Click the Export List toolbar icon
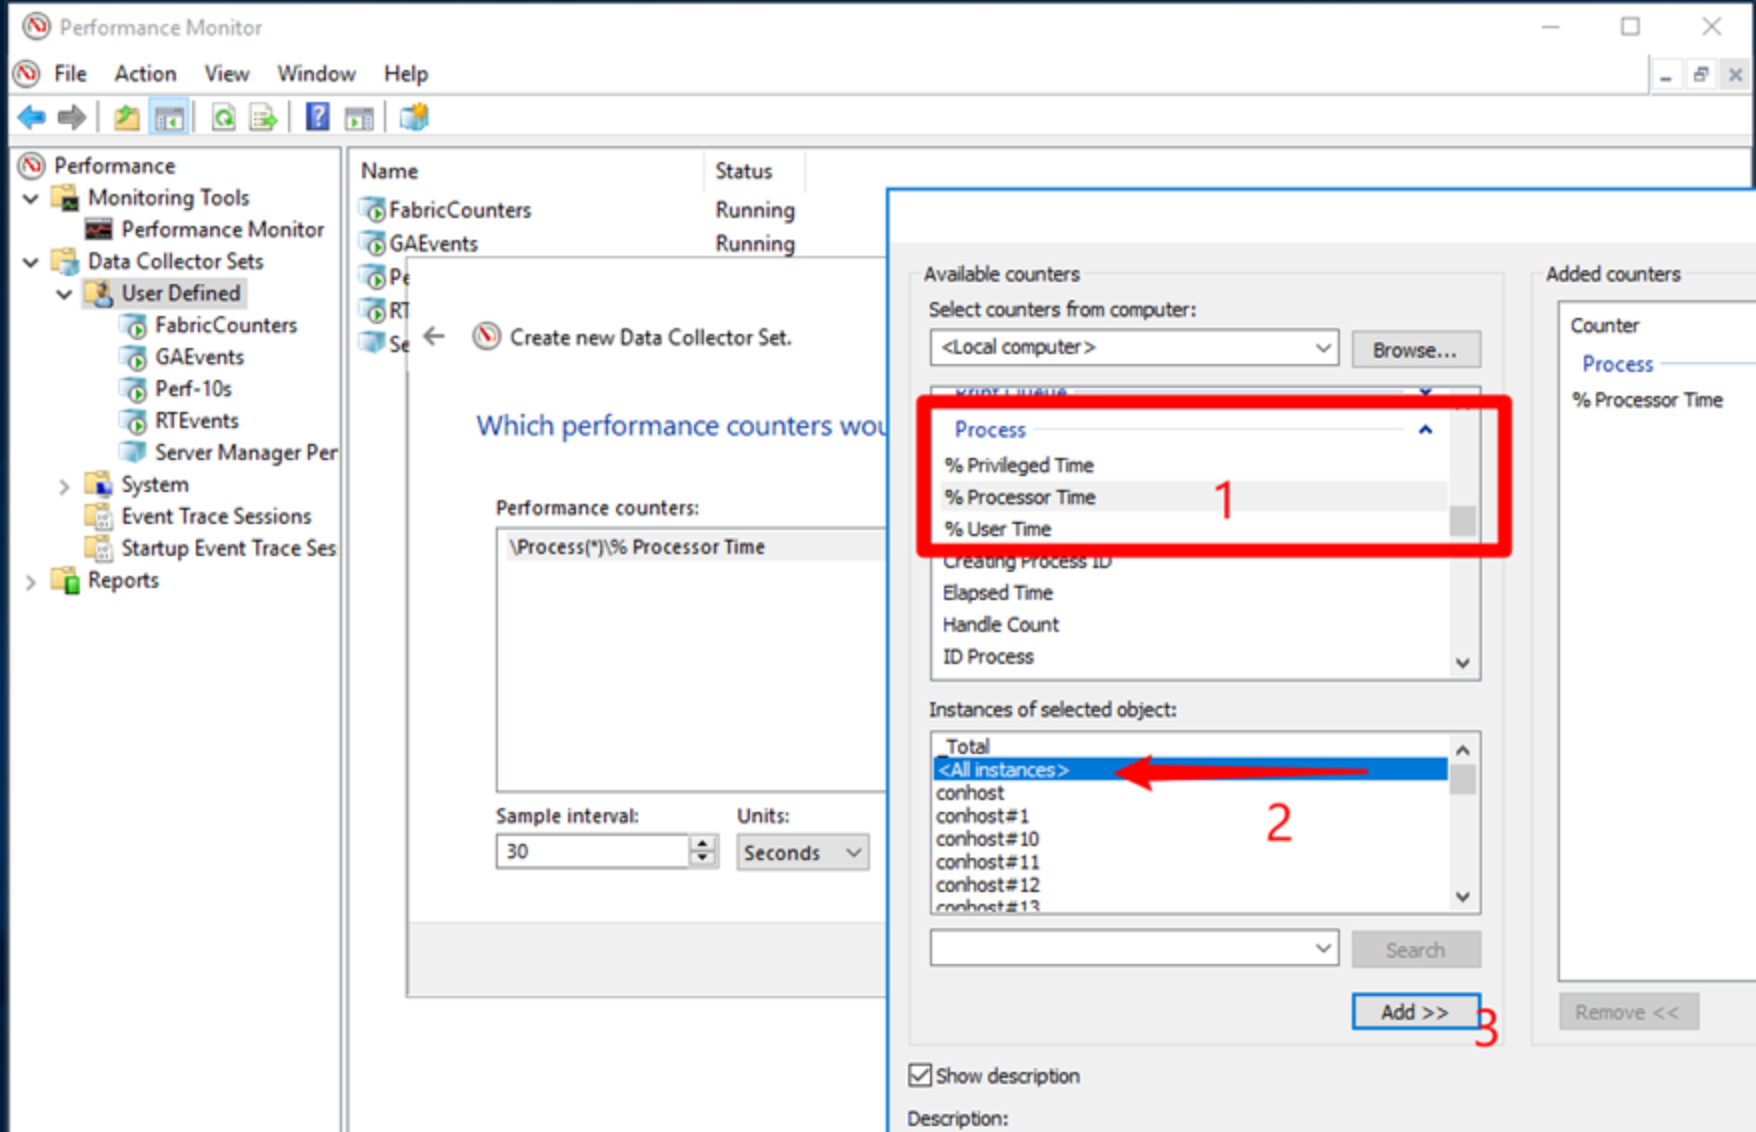The image size is (1756, 1132). click(x=263, y=118)
